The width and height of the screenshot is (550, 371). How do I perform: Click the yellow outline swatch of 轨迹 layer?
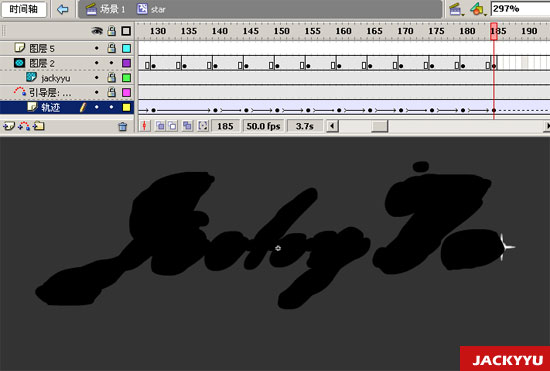click(x=126, y=107)
